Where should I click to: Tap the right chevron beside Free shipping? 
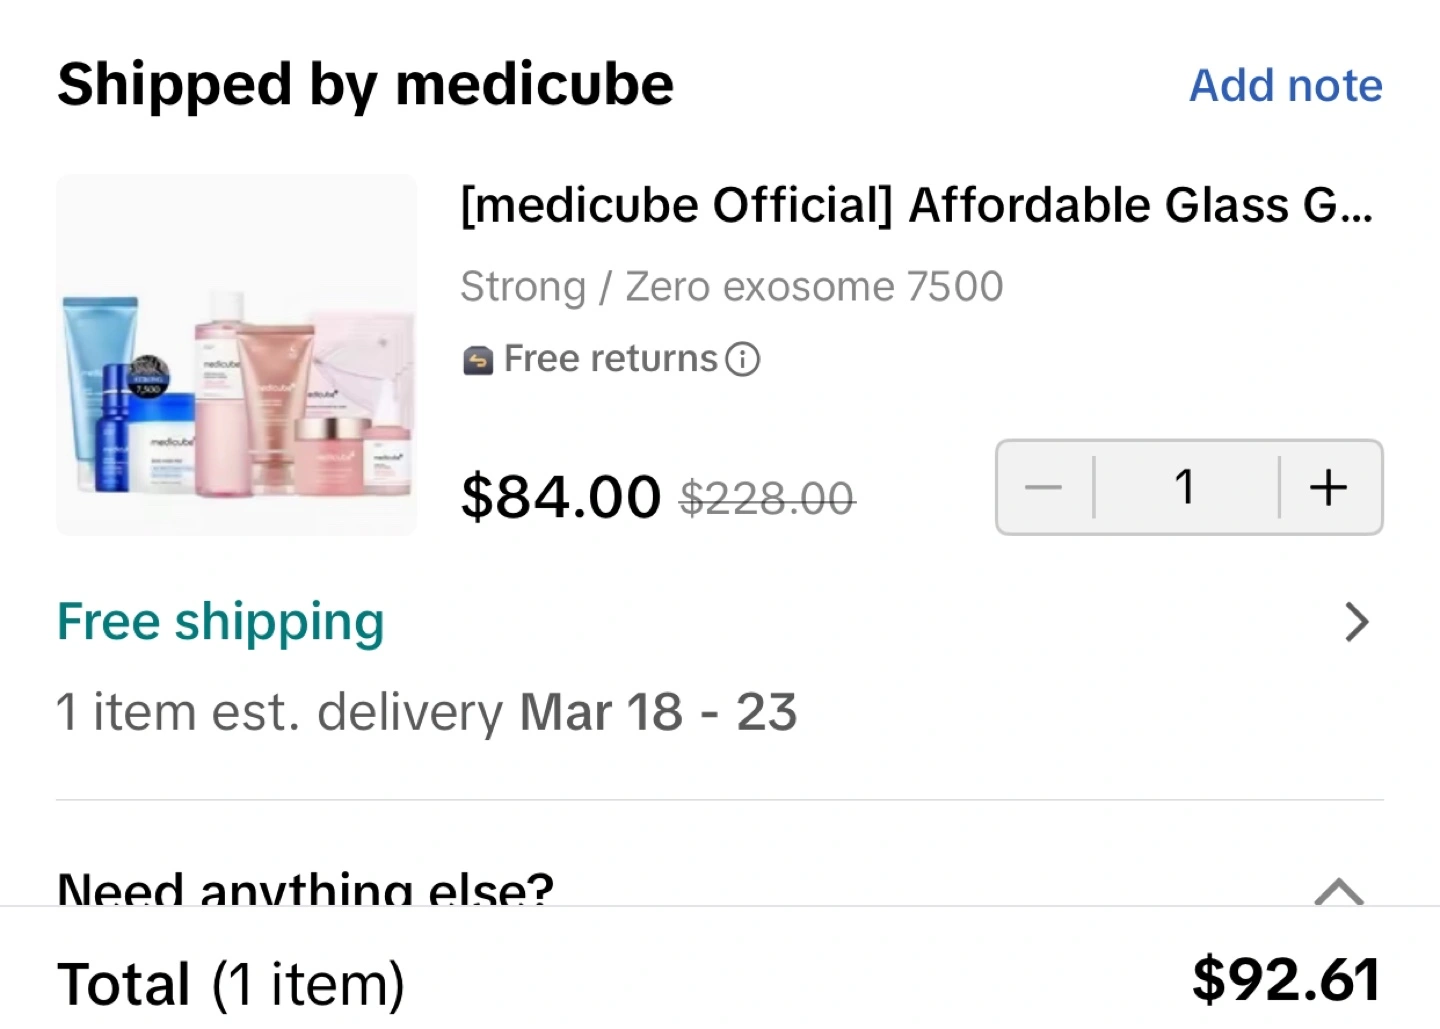pyautogui.click(x=1356, y=622)
